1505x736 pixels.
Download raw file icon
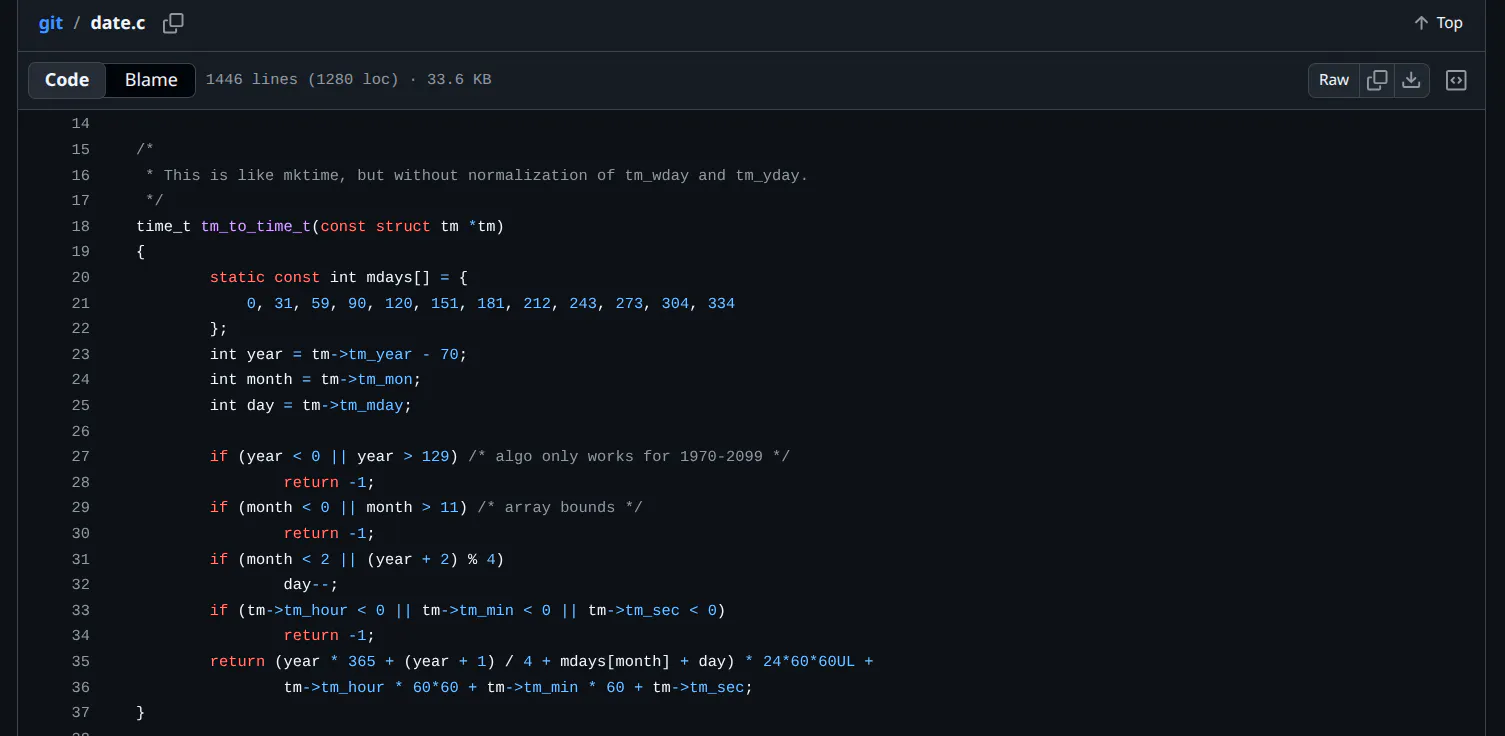(1411, 80)
